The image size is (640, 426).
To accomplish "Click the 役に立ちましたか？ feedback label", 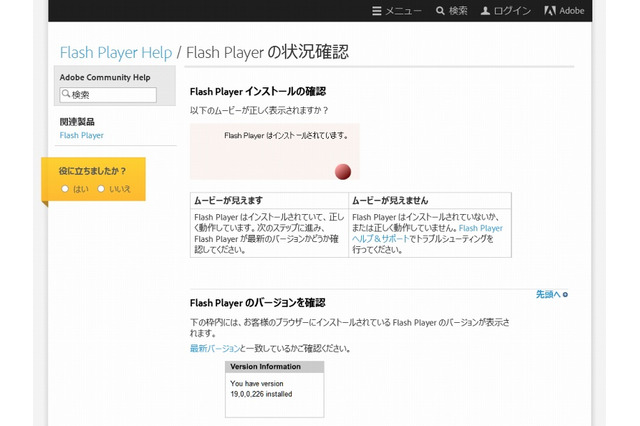I will 92,171.
